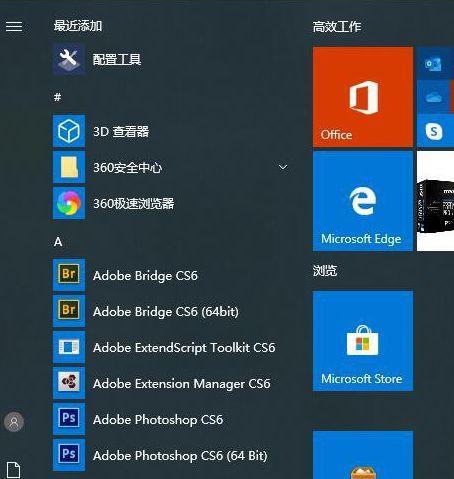Click the Extension Manager CS6 icon
The width and height of the screenshot is (454, 479).
coord(69,383)
